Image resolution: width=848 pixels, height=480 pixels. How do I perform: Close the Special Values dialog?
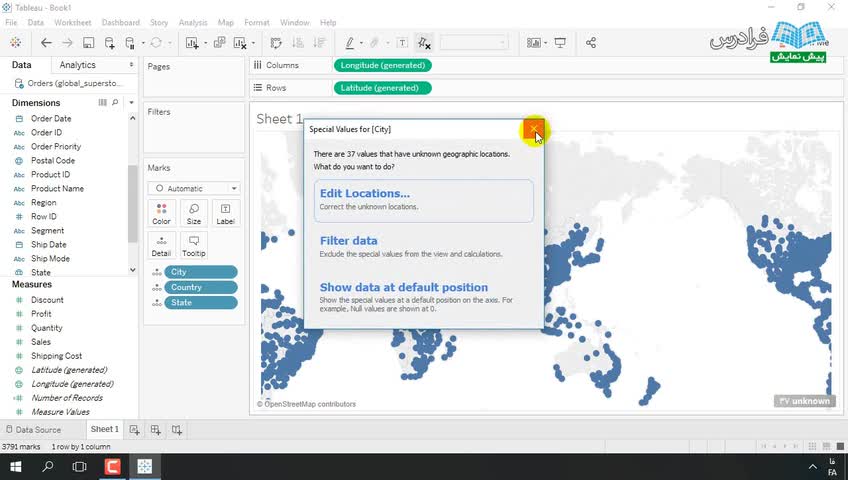(533, 129)
